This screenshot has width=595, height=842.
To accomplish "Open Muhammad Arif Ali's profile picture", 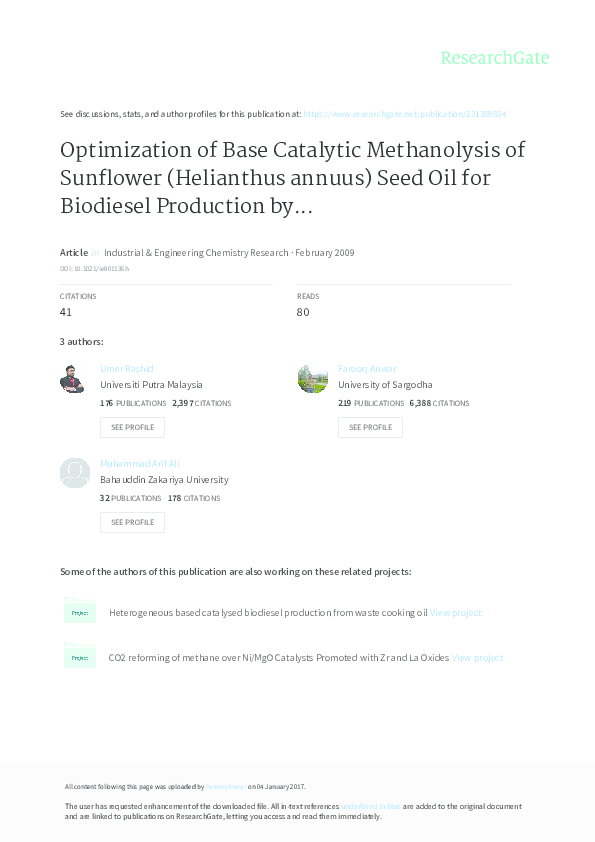I will (75, 472).
